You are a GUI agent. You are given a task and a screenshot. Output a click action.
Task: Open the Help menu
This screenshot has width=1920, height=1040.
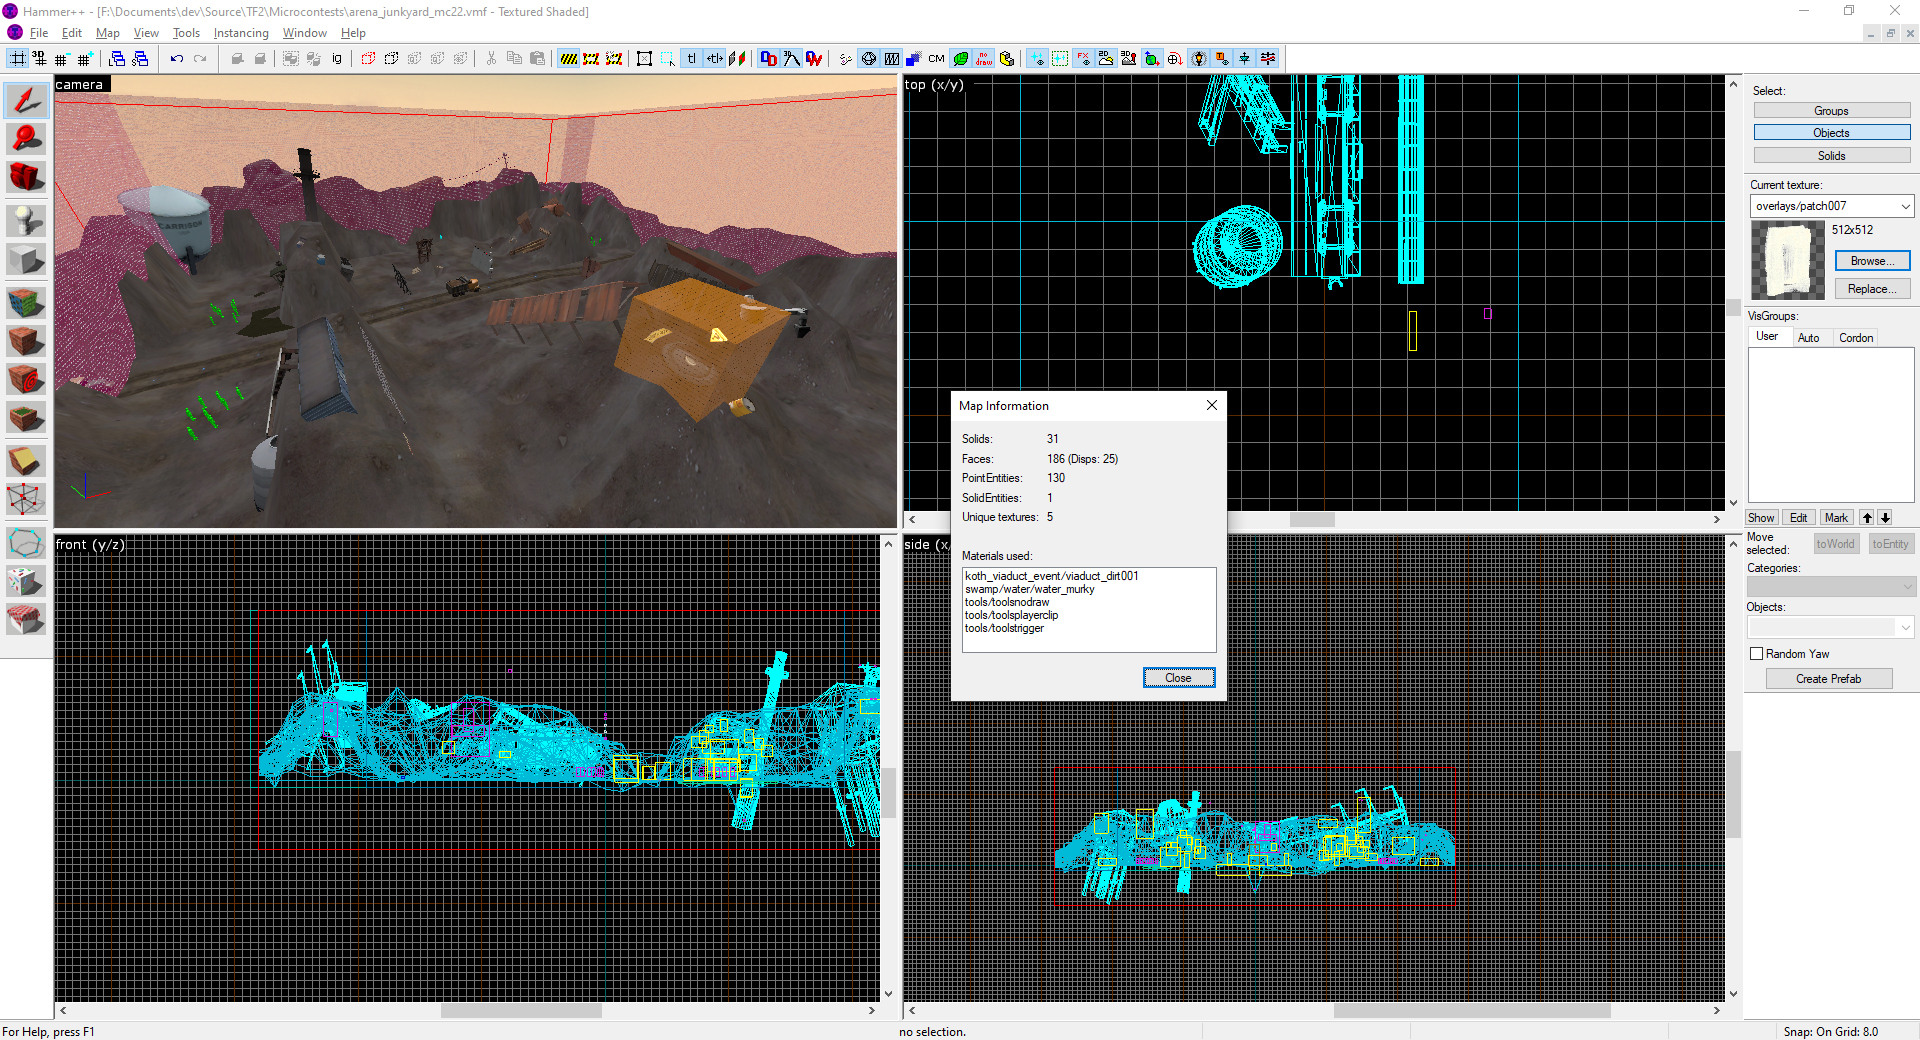click(353, 33)
